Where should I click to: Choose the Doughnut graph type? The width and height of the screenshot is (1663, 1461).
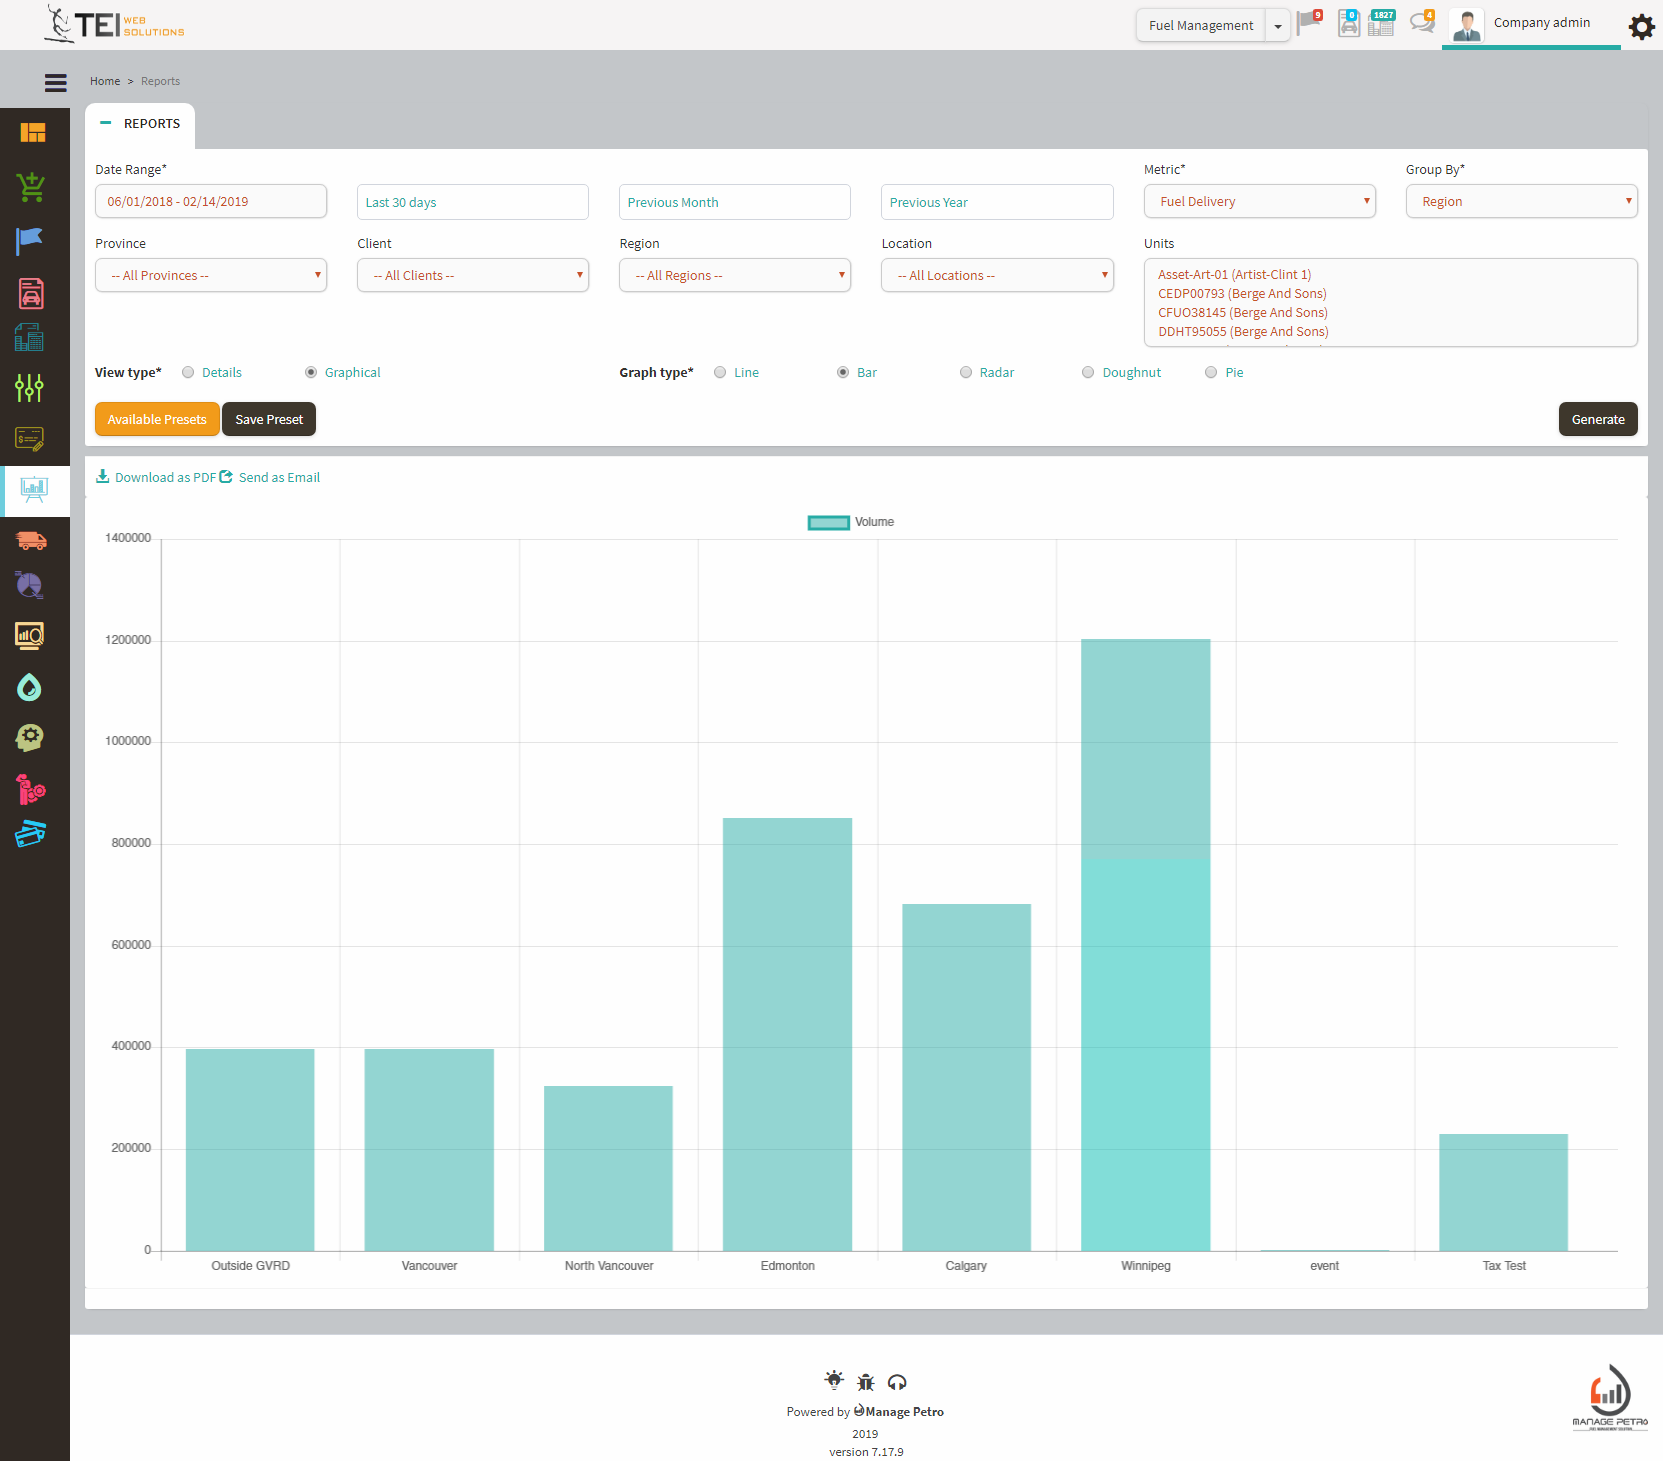1088,372
